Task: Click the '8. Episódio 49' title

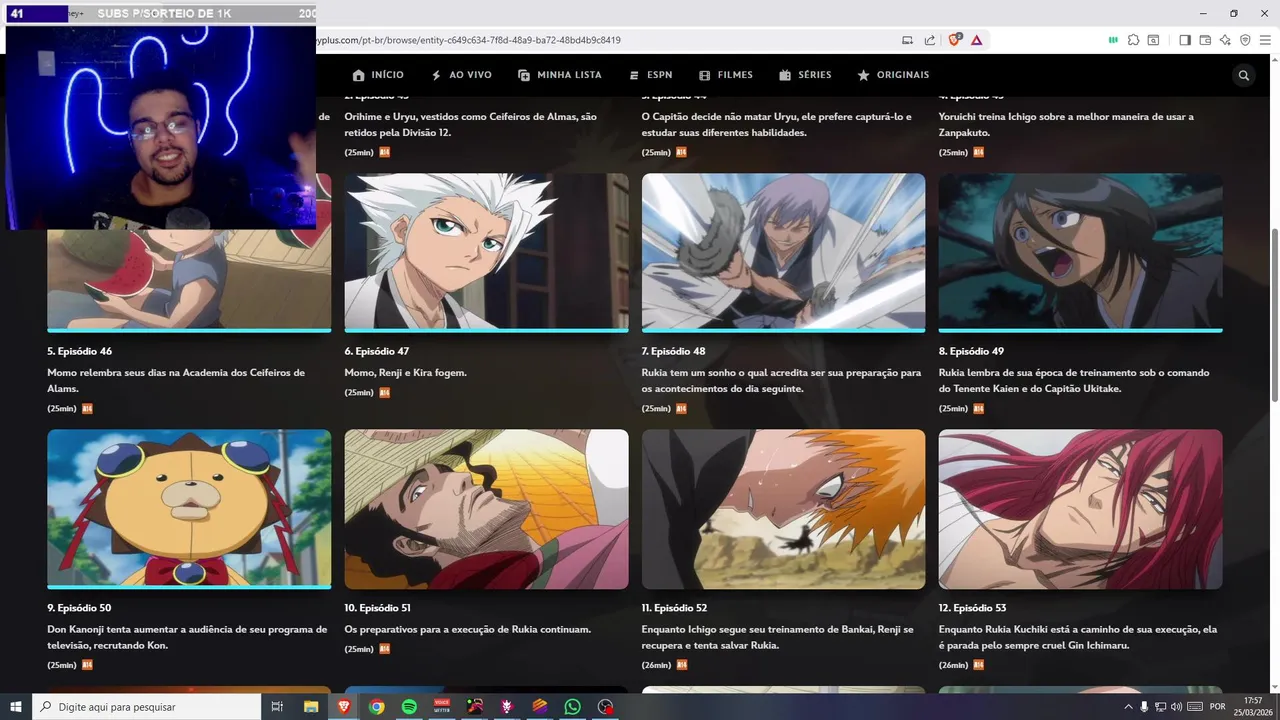Action: (971, 352)
